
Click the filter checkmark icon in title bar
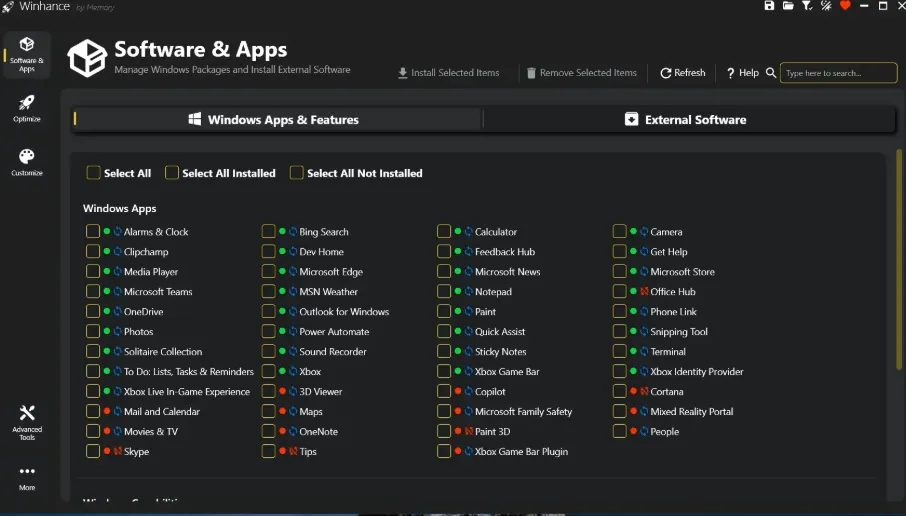[x=807, y=6]
